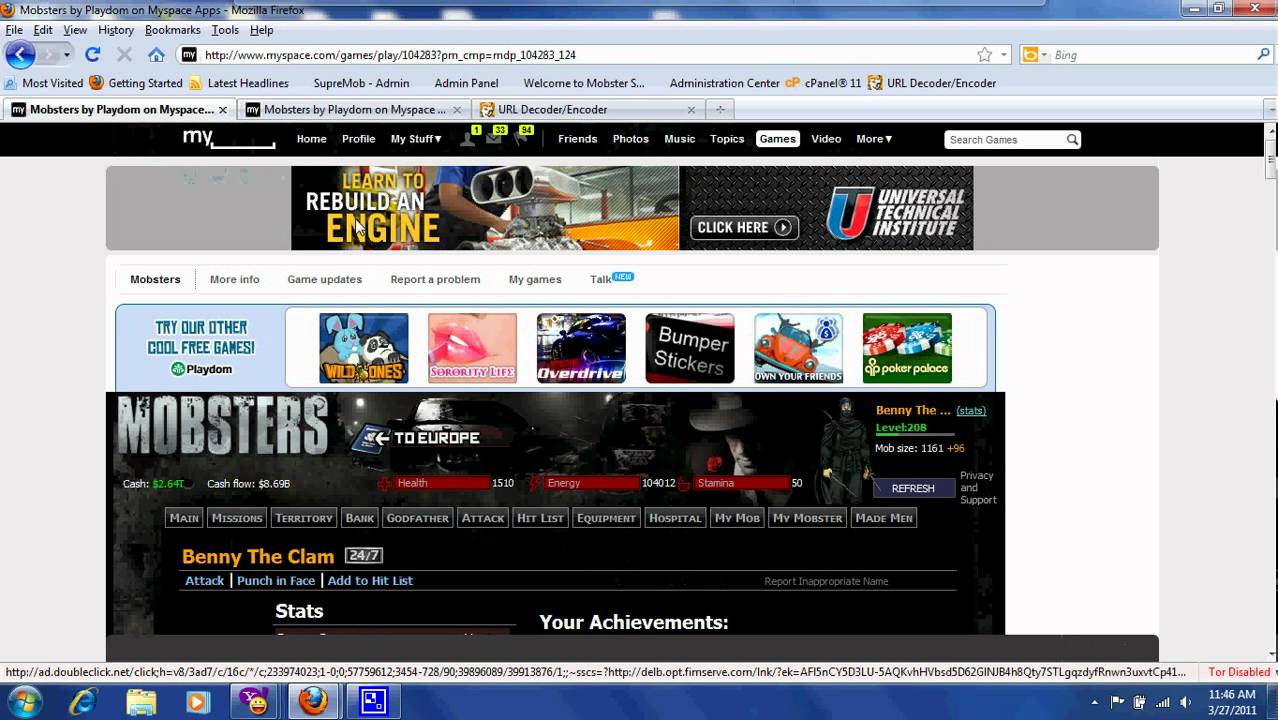Expand the More dropdown in Myspace nav
Viewport: 1278px width, 720px height.
[x=874, y=139]
